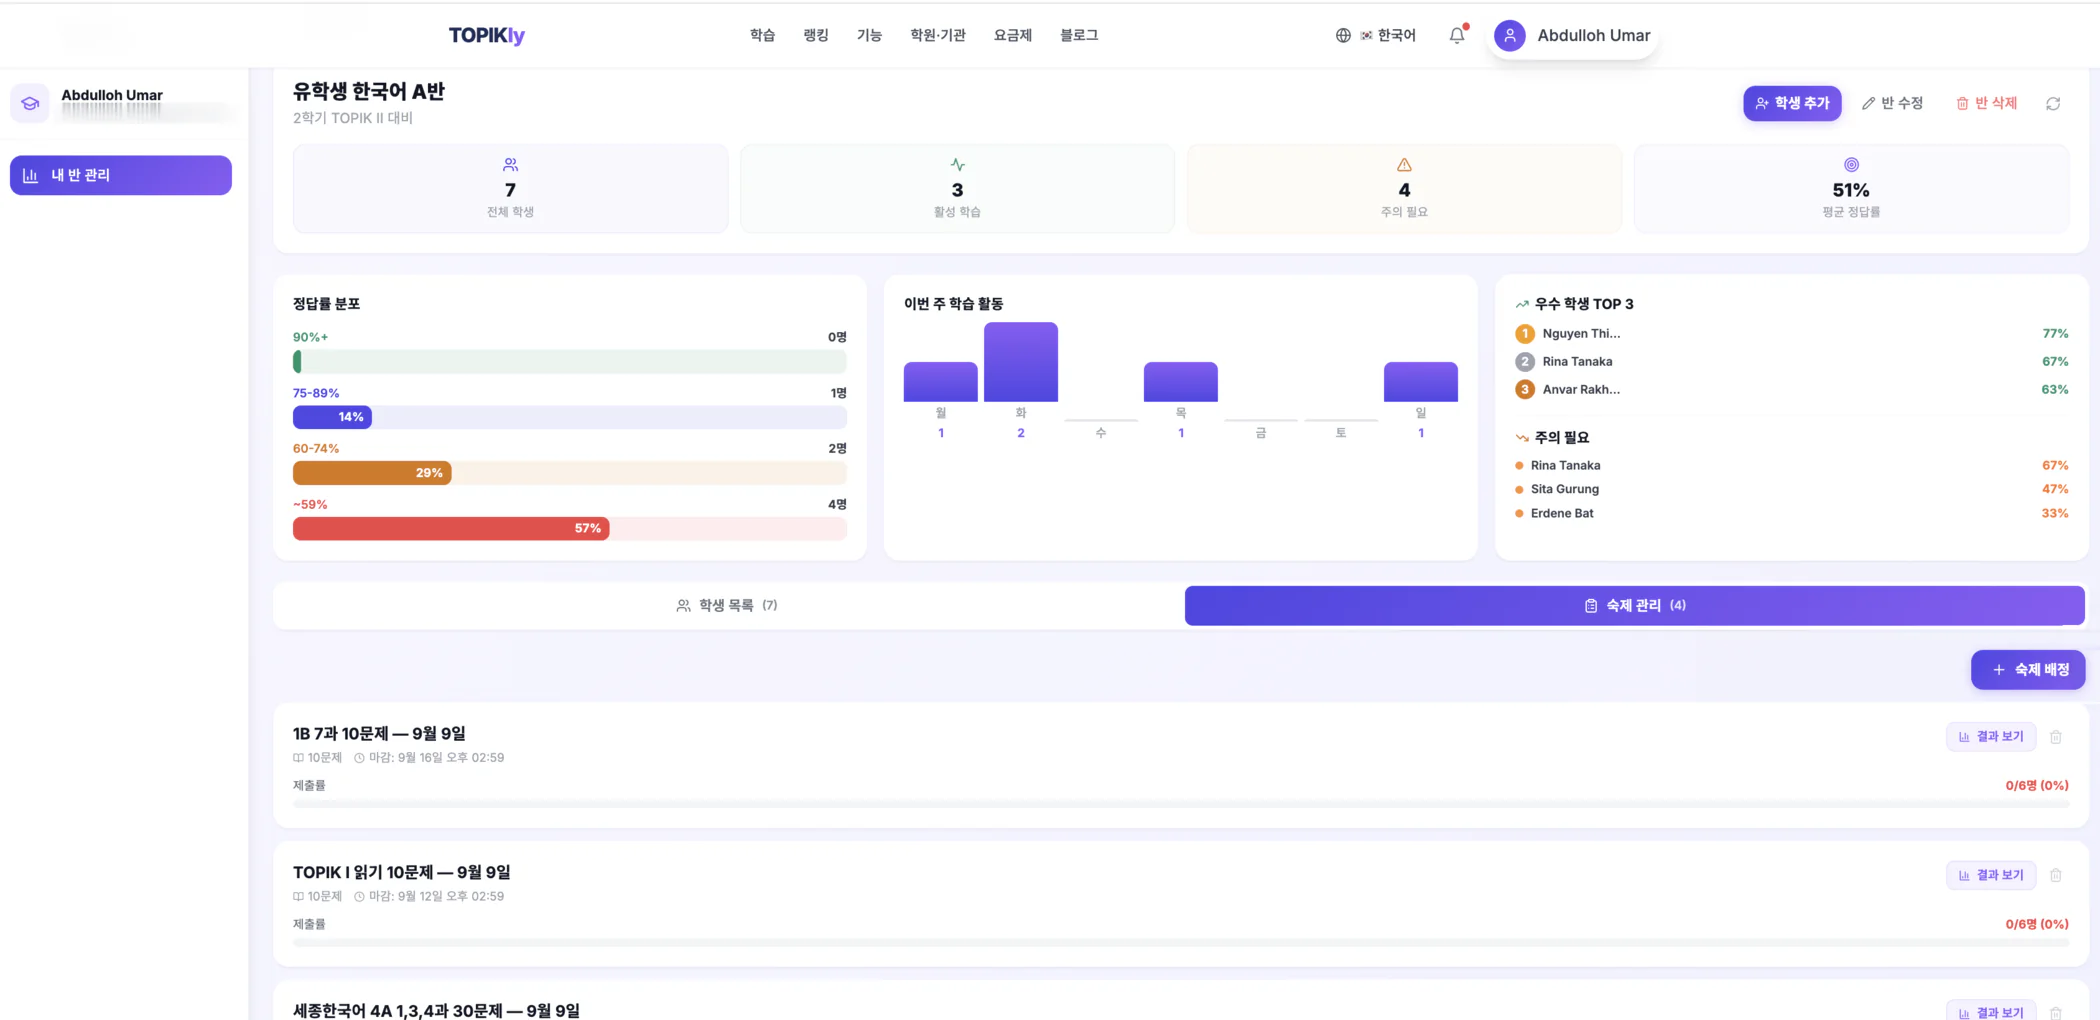The width and height of the screenshot is (2100, 1020).
Task: Click 반 삭제 to delete the class
Action: [x=1987, y=103]
